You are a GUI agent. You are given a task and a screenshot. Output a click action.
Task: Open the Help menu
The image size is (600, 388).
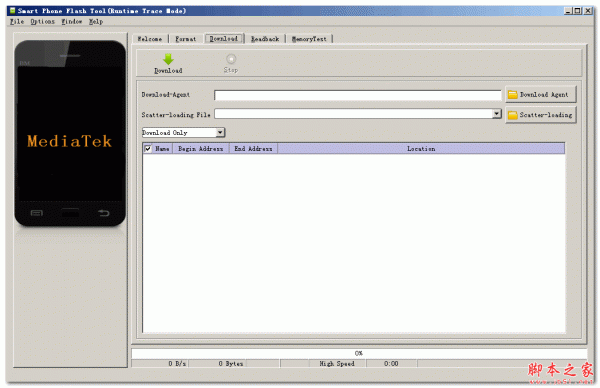coord(96,21)
